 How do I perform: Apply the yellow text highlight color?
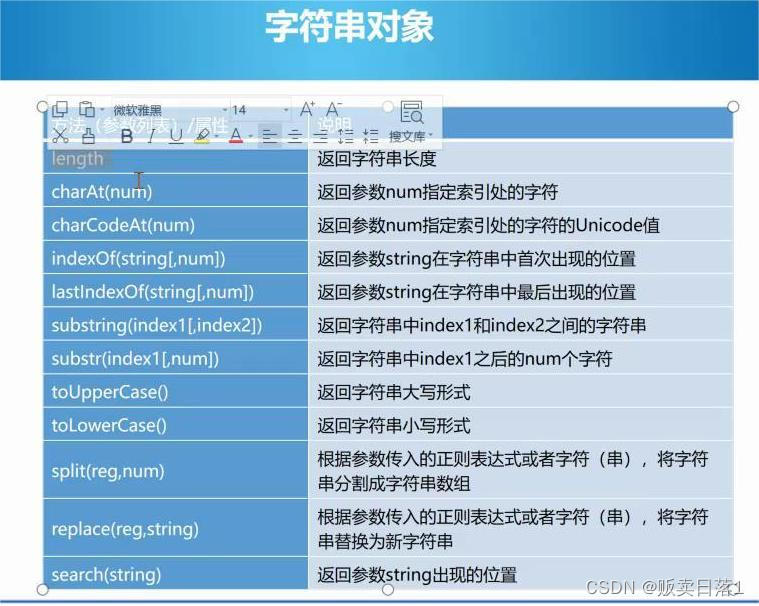click(202, 136)
